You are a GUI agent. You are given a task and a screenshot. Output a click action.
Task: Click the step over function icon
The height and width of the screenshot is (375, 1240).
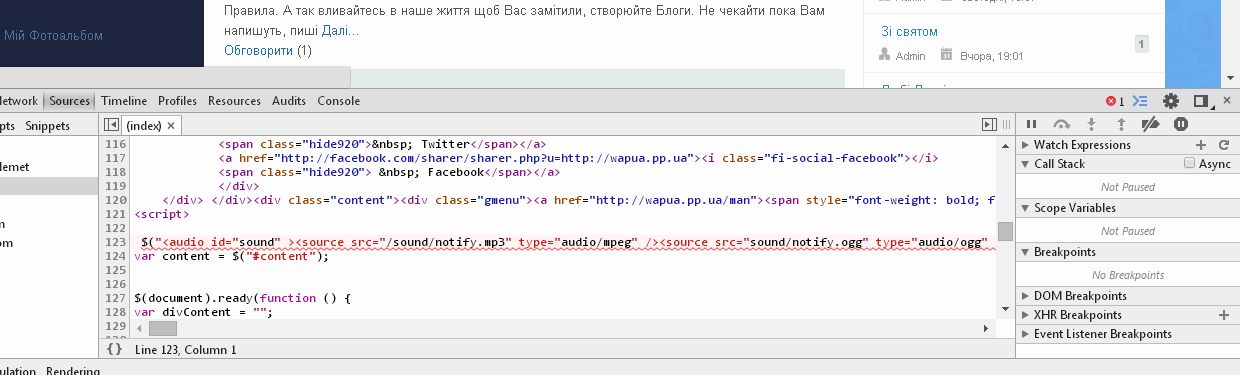(x=1062, y=124)
